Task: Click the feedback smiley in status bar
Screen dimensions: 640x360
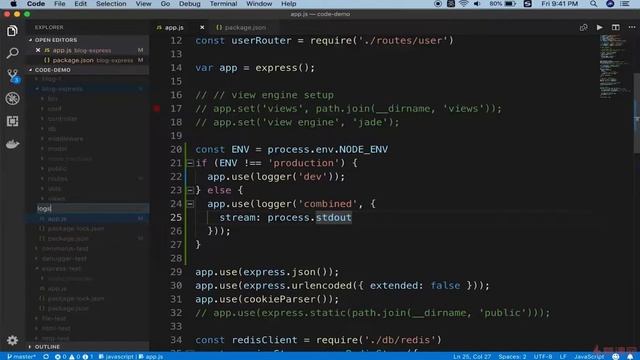Action: 616,356
